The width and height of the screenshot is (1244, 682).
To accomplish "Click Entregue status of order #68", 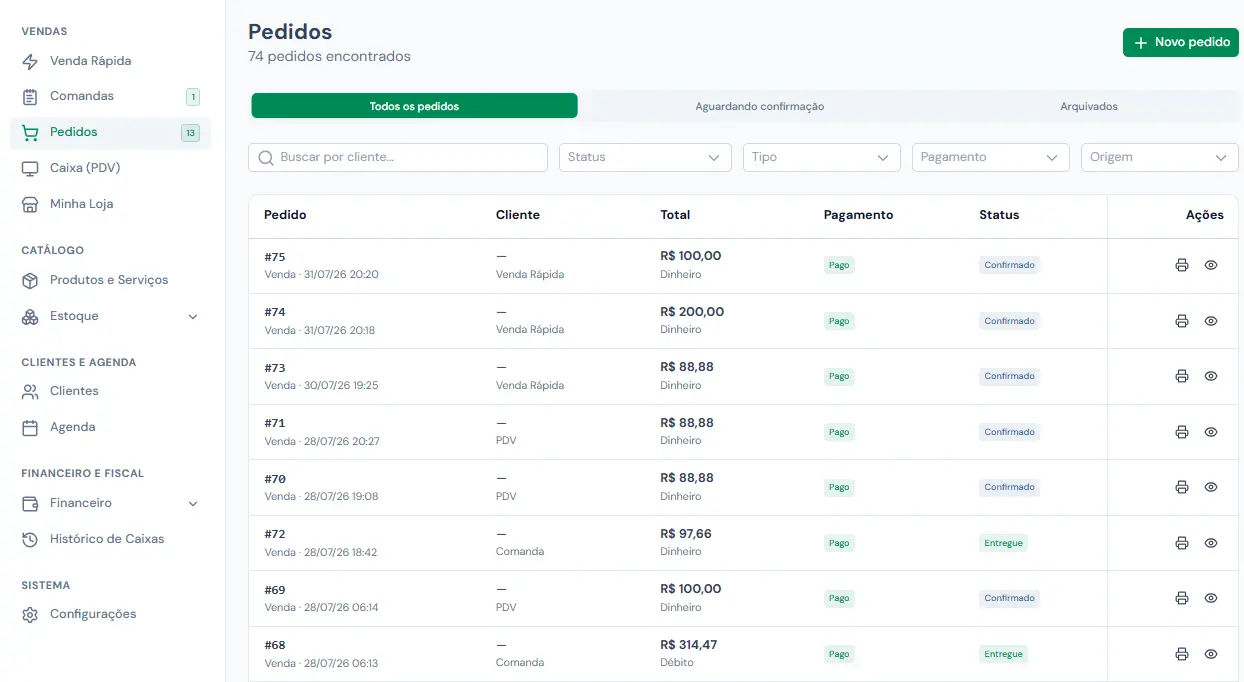I will point(1003,654).
